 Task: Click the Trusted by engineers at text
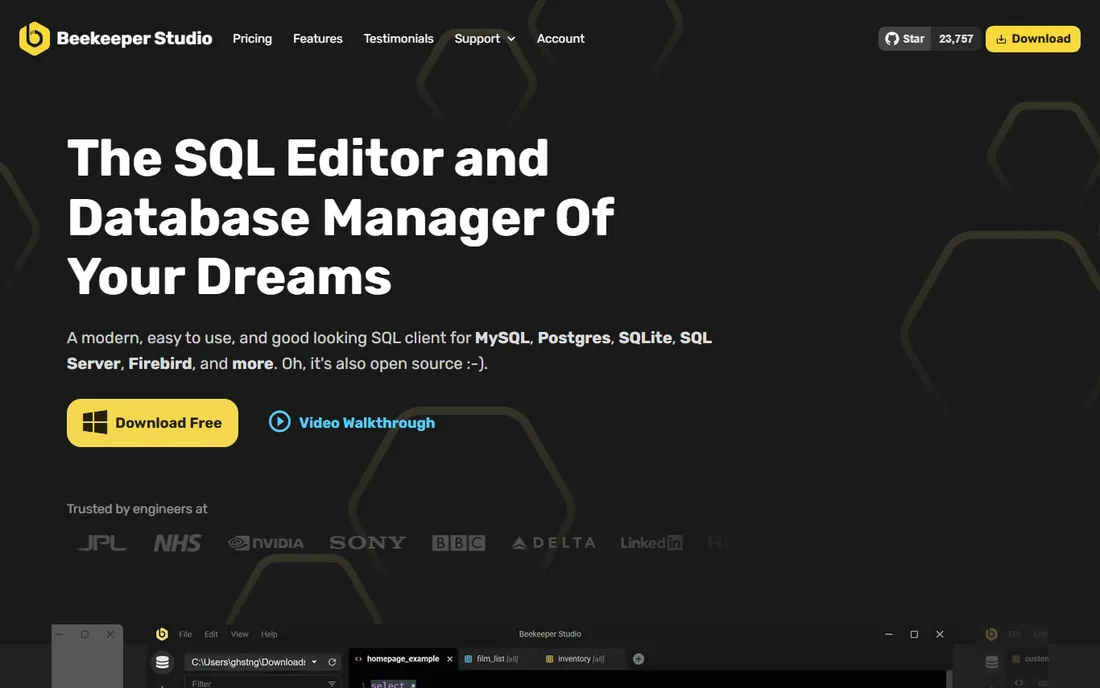click(137, 509)
